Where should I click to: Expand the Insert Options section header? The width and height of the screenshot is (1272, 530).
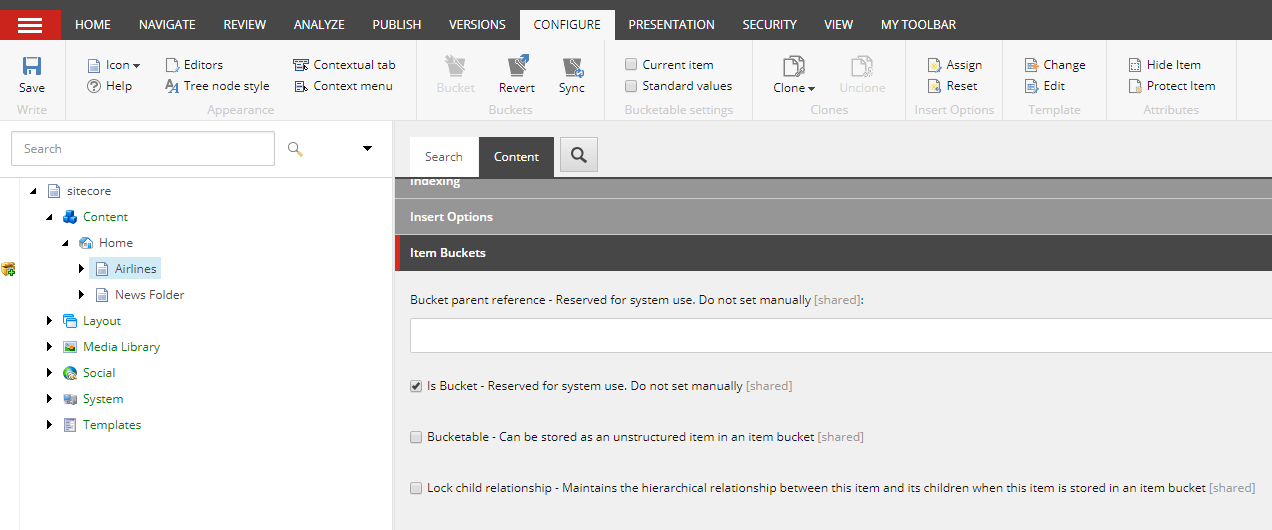click(x=834, y=217)
